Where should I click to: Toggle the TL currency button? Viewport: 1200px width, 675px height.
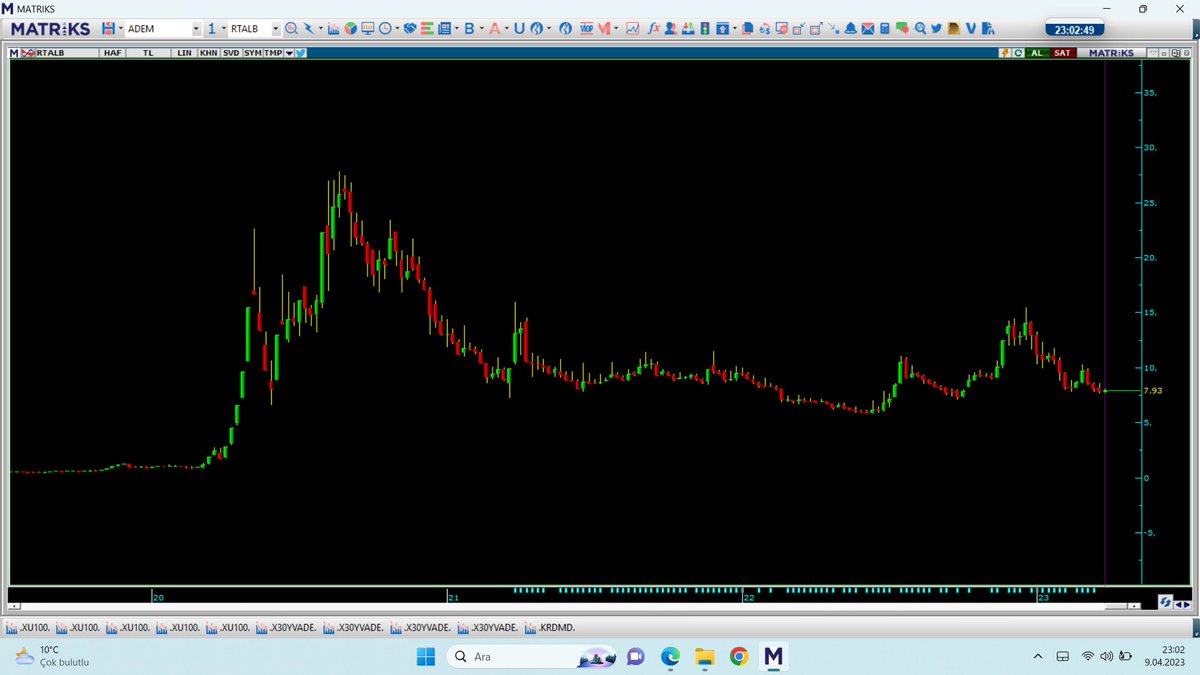point(148,52)
